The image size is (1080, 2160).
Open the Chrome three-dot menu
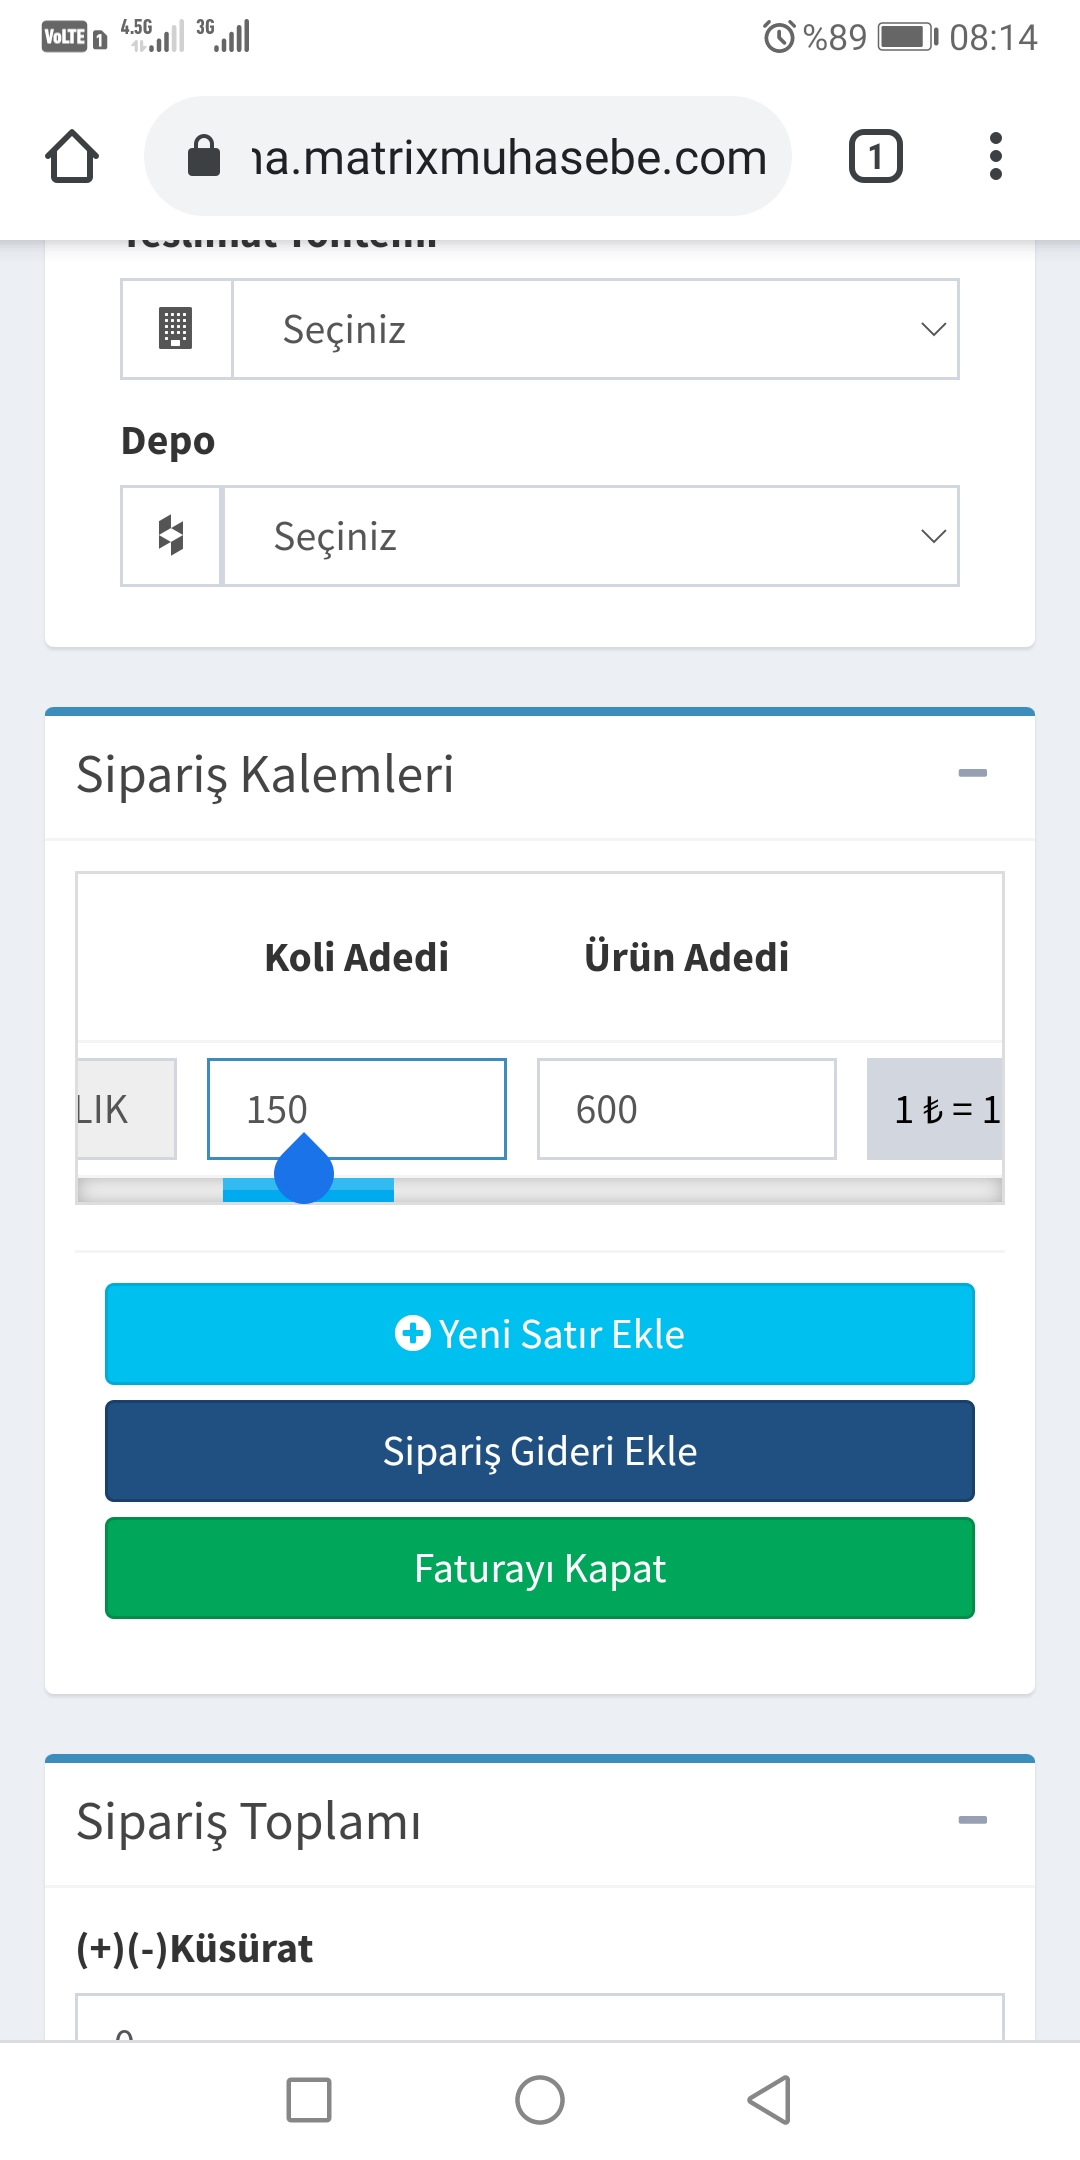[x=995, y=157]
